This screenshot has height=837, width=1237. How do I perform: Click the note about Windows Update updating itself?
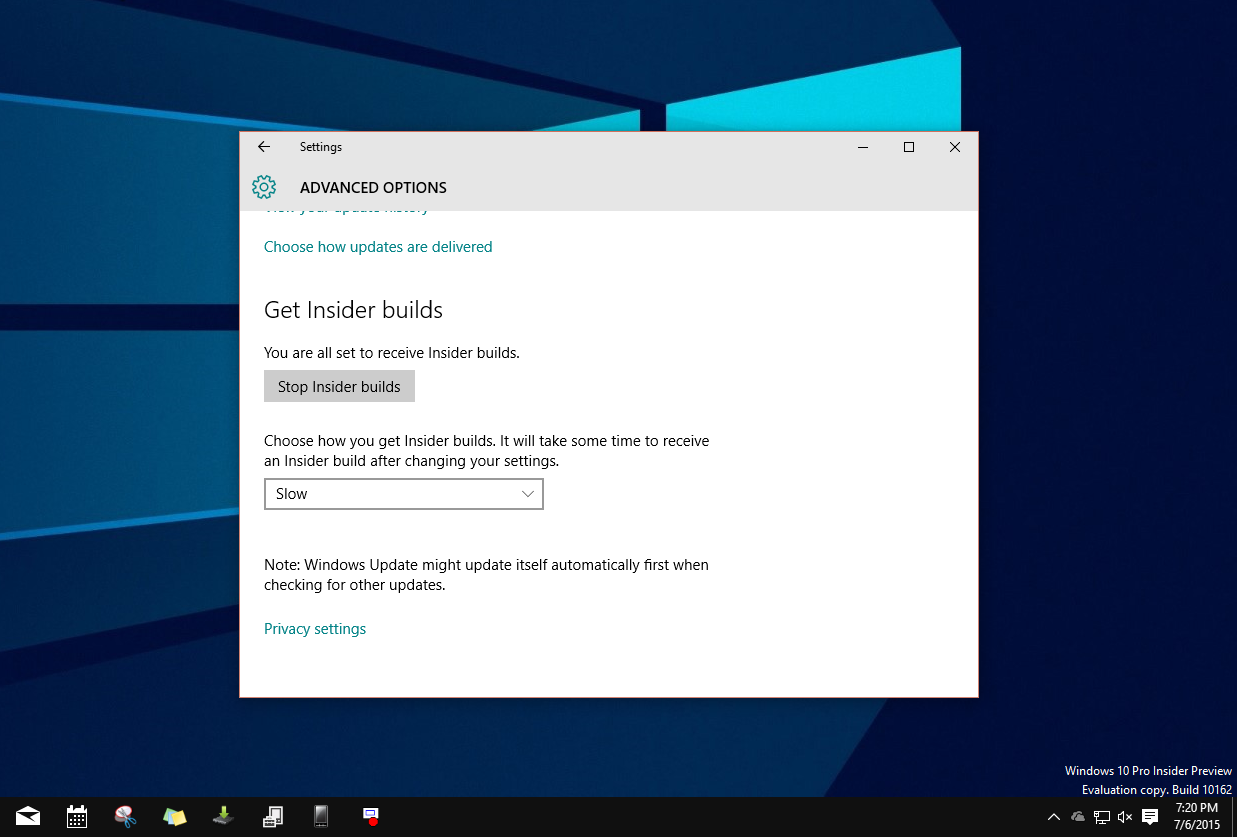(486, 575)
